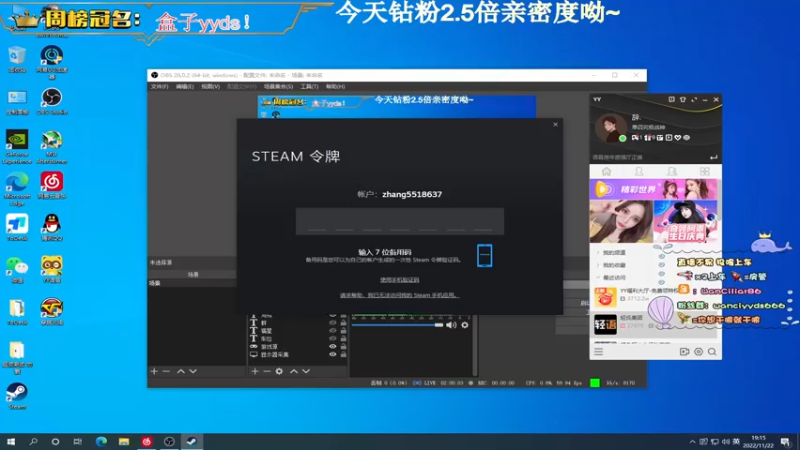Click the OBS mixer panel scrollbar
The image size is (800, 450).
click(475, 345)
